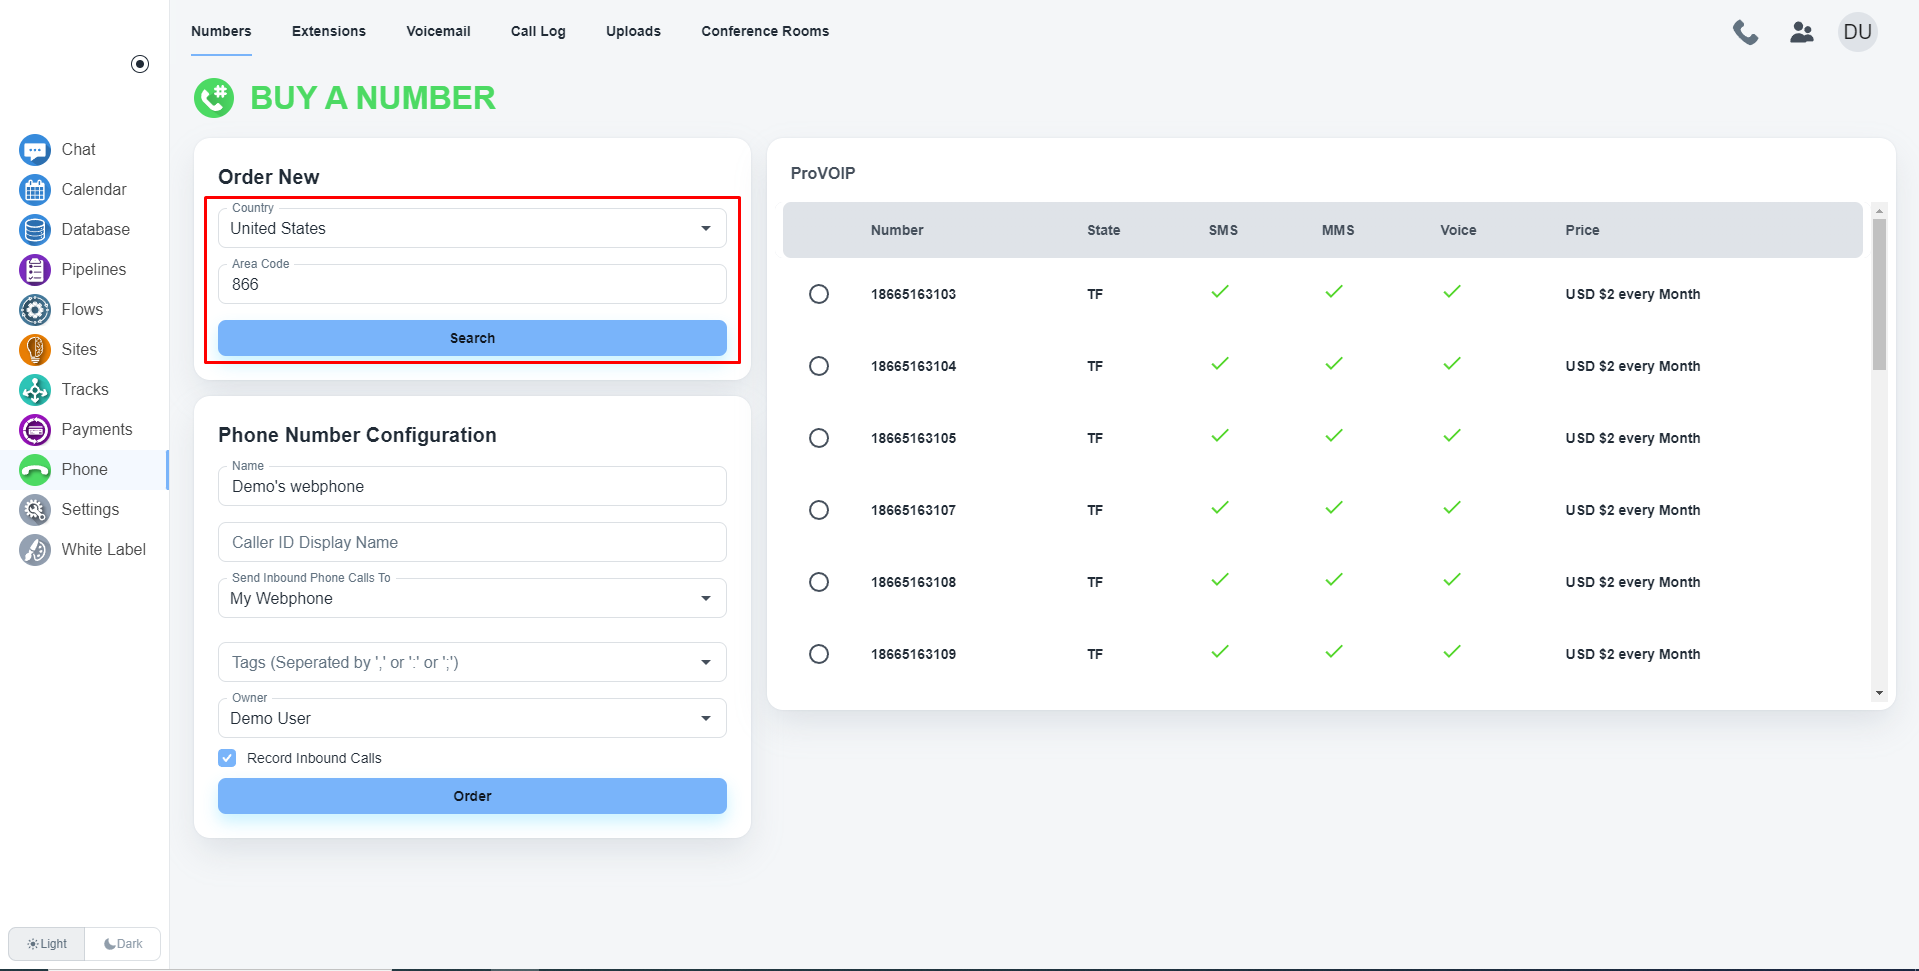Open the Payments sidebar icon

pyautogui.click(x=35, y=430)
